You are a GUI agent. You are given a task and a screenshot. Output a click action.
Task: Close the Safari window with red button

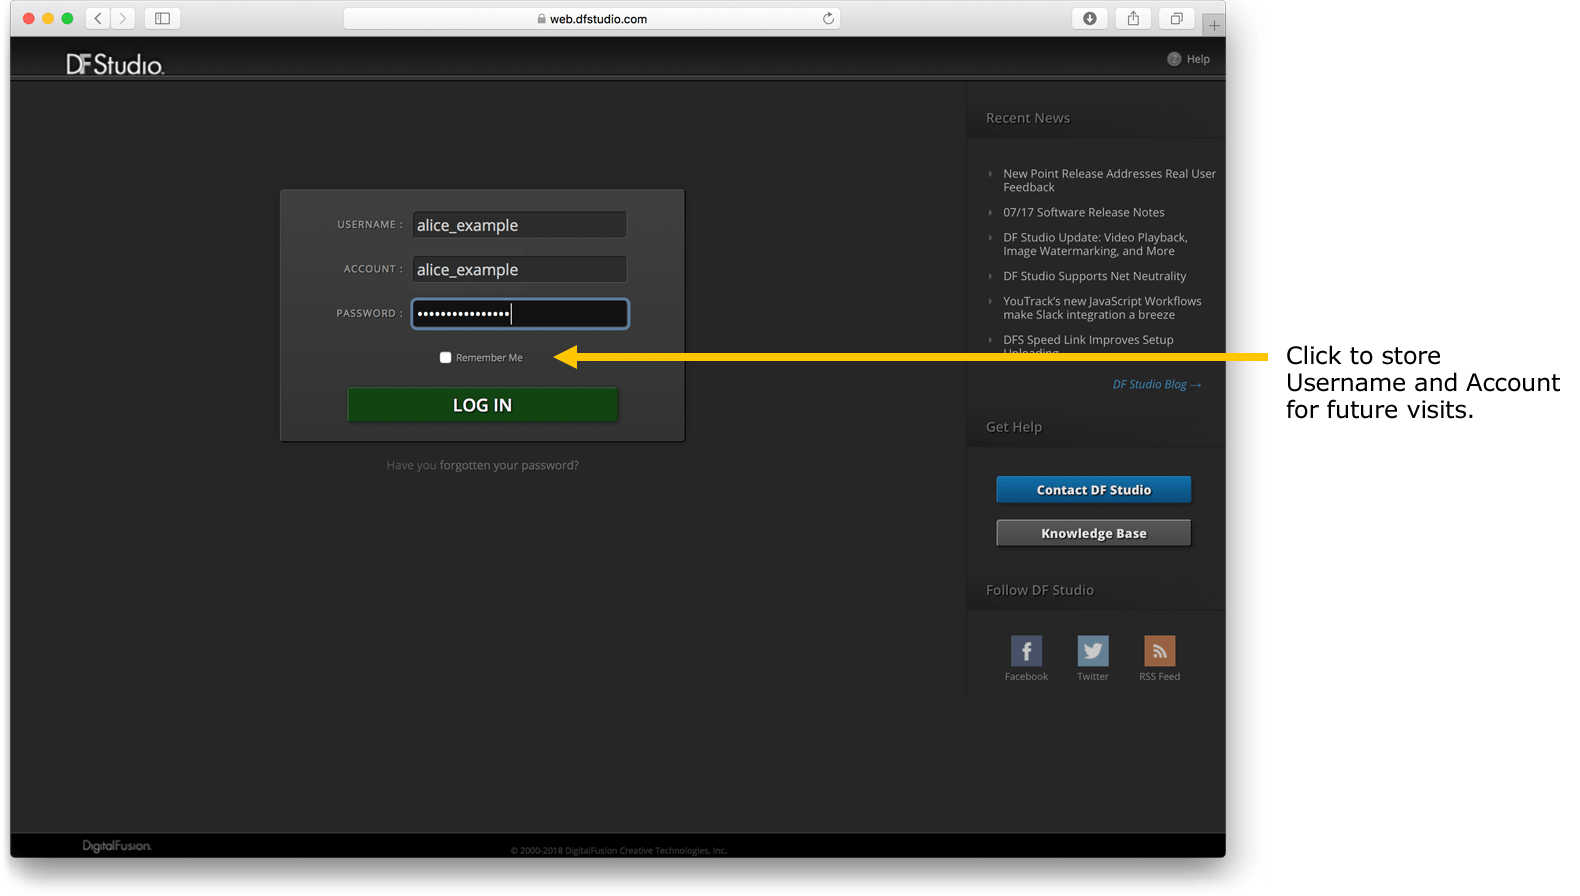tap(29, 18)
